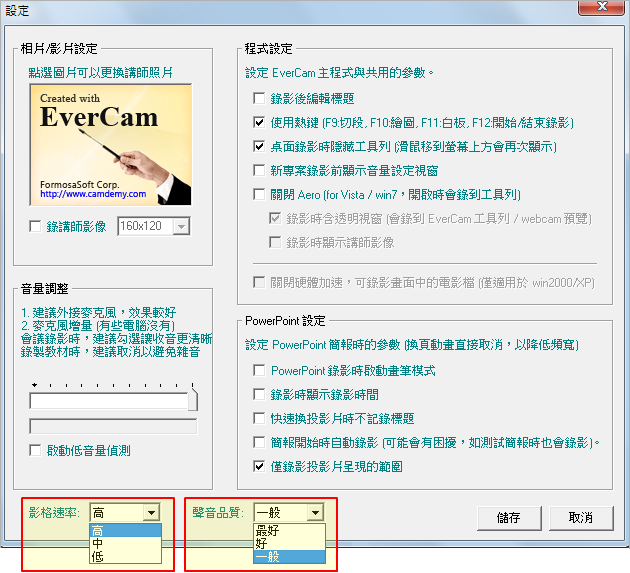Click the microphone volume slider handle
The height and width of the screenshot is (573, 630).
click(x=193, y=401)
